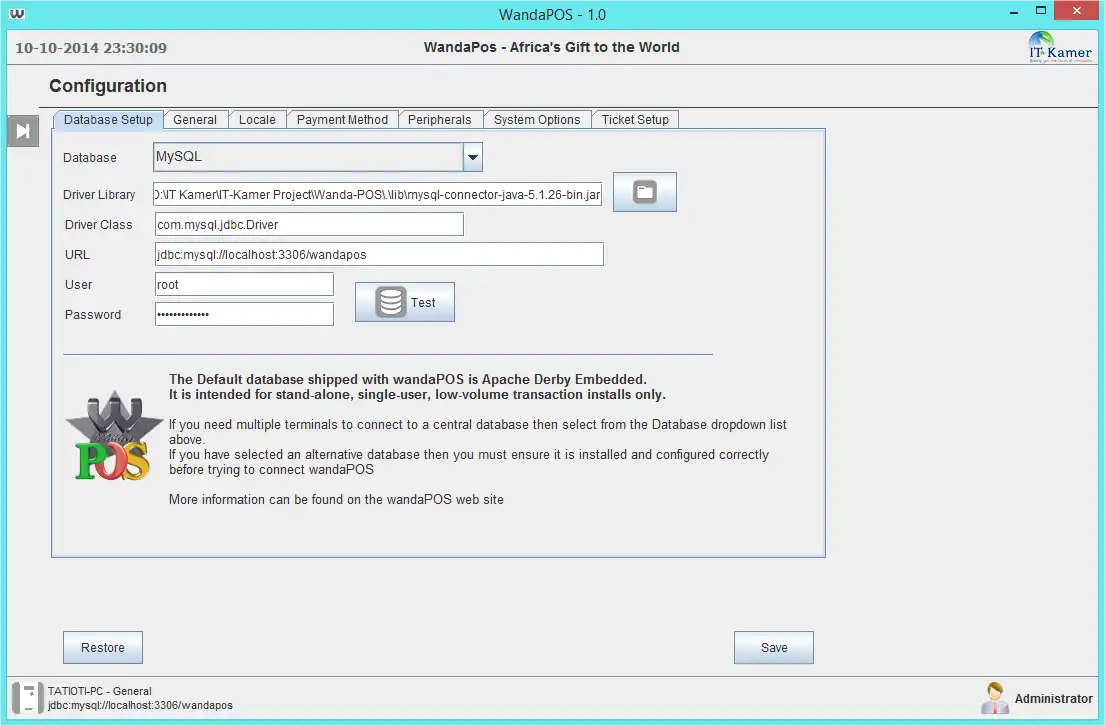Click the Administrator label in status bar
Image resolution: width=1105 pixels, height=726 pixels.
pos(1054,699)
